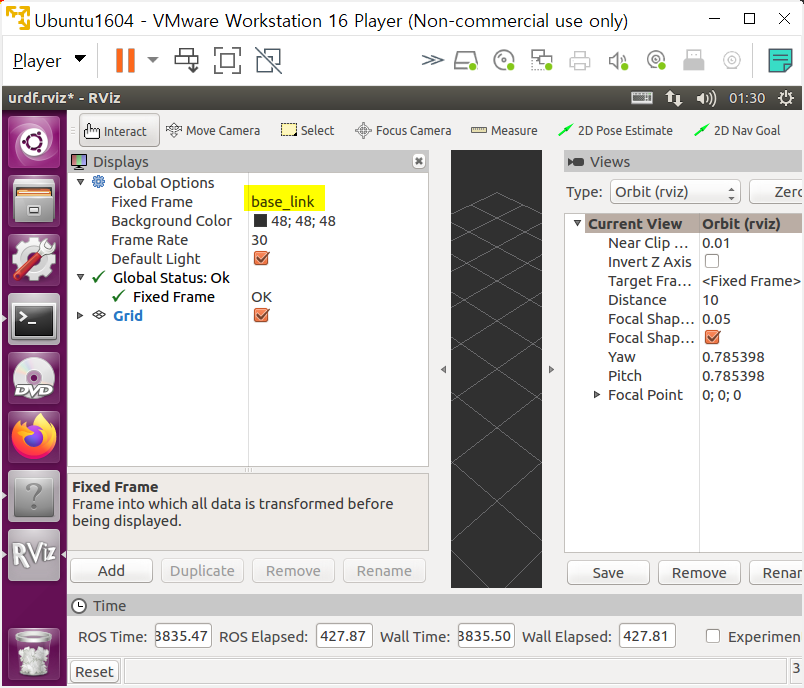804x688 pixels.
Task: Toggle the Focal Shape enabled checkbox
Action: tap(712, 337)
